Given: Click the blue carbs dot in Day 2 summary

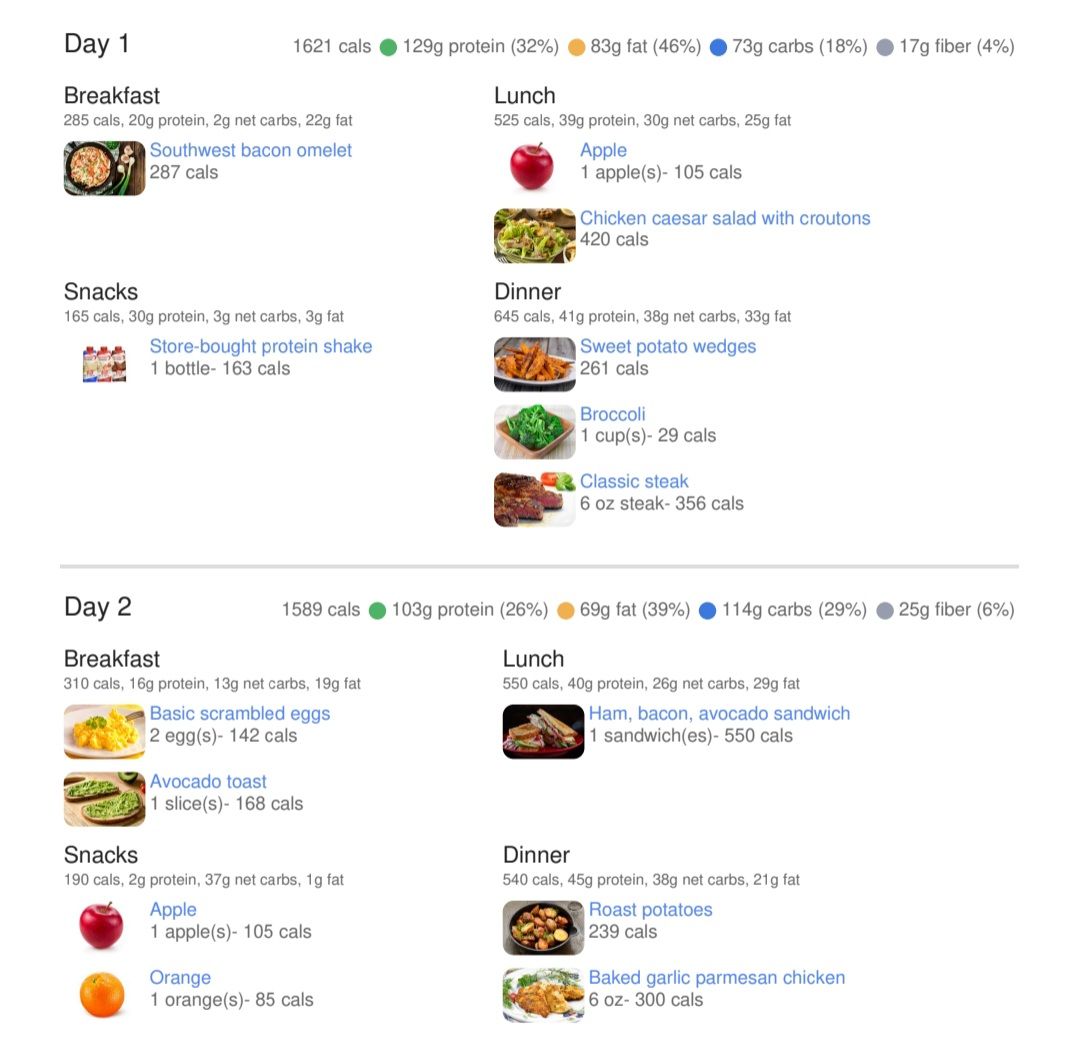Looking at the screenshot, I should pos(708,610).
